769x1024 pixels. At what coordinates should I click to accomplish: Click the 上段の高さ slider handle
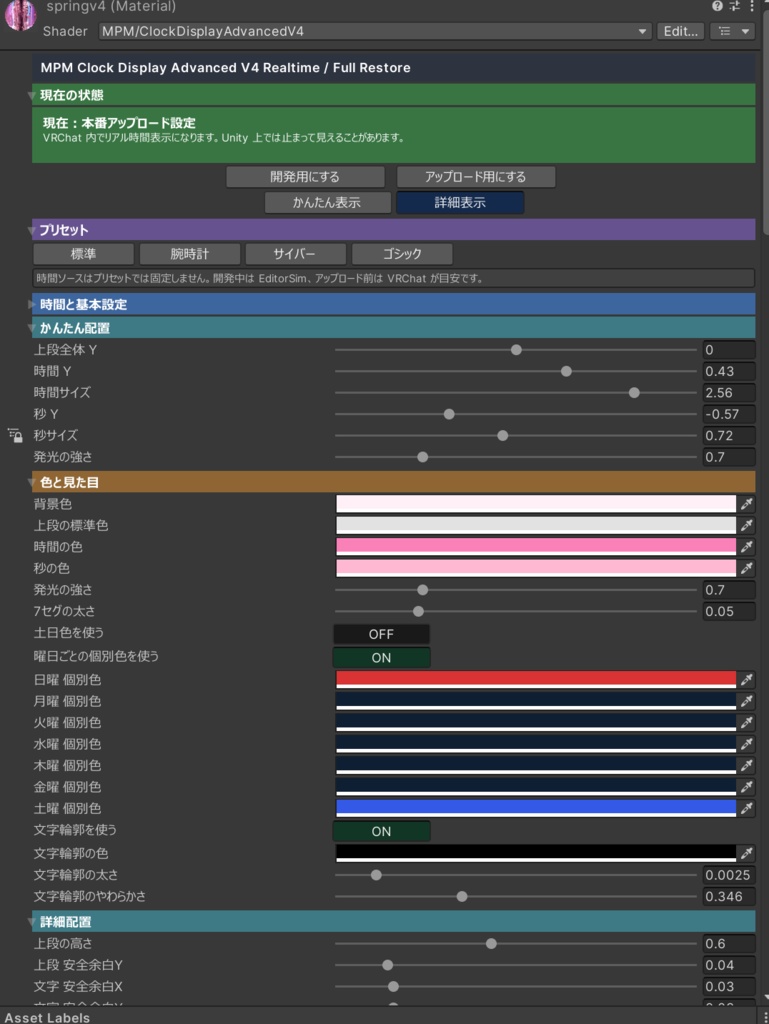point(492,944)
